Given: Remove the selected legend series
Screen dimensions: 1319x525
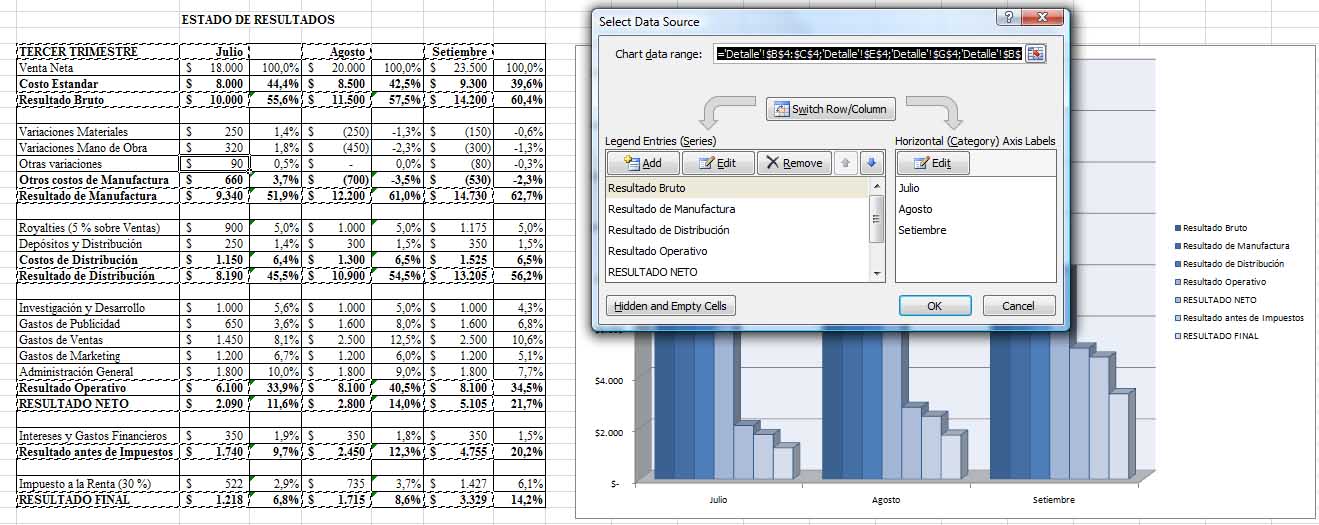Looking at the screenshot, I should click(793, 163).
